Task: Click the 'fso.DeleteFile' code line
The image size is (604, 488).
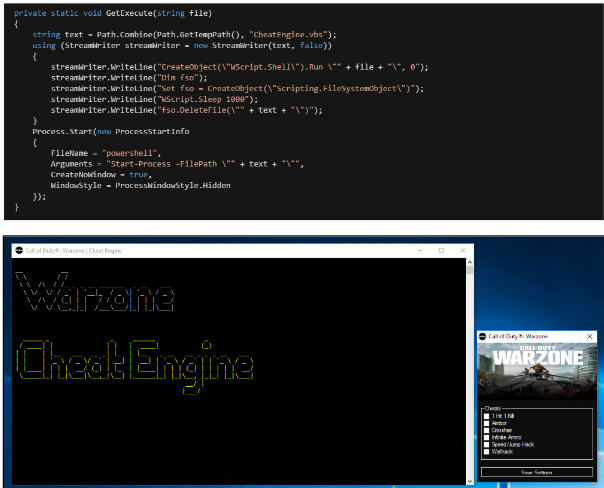Action: [186, 110]
